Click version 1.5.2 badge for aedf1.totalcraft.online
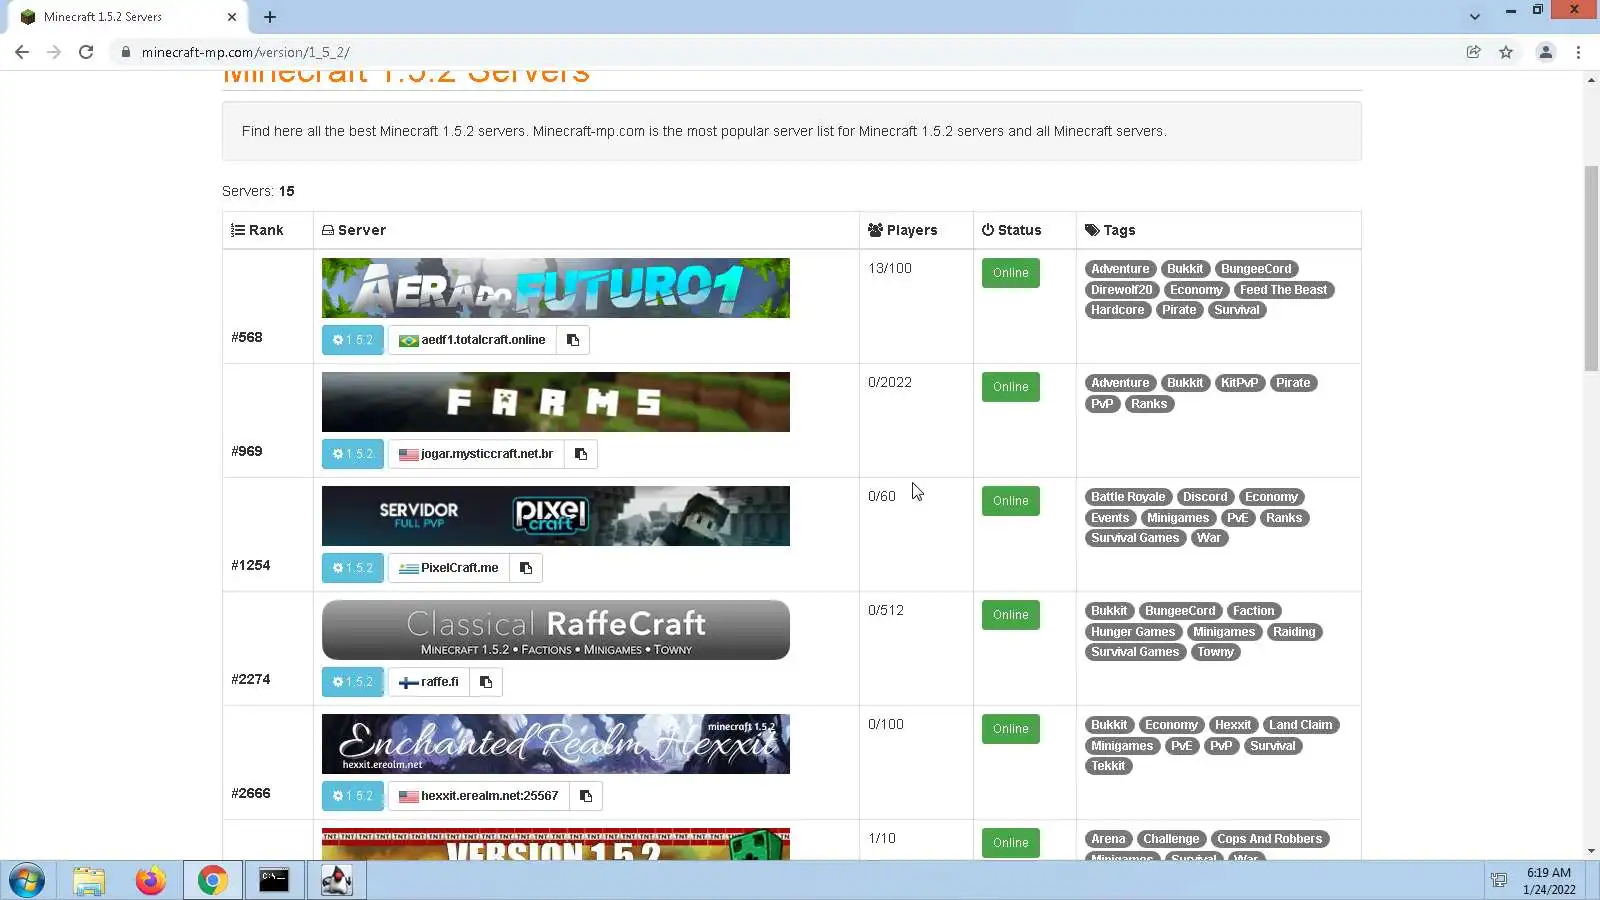 pos(353,340)
